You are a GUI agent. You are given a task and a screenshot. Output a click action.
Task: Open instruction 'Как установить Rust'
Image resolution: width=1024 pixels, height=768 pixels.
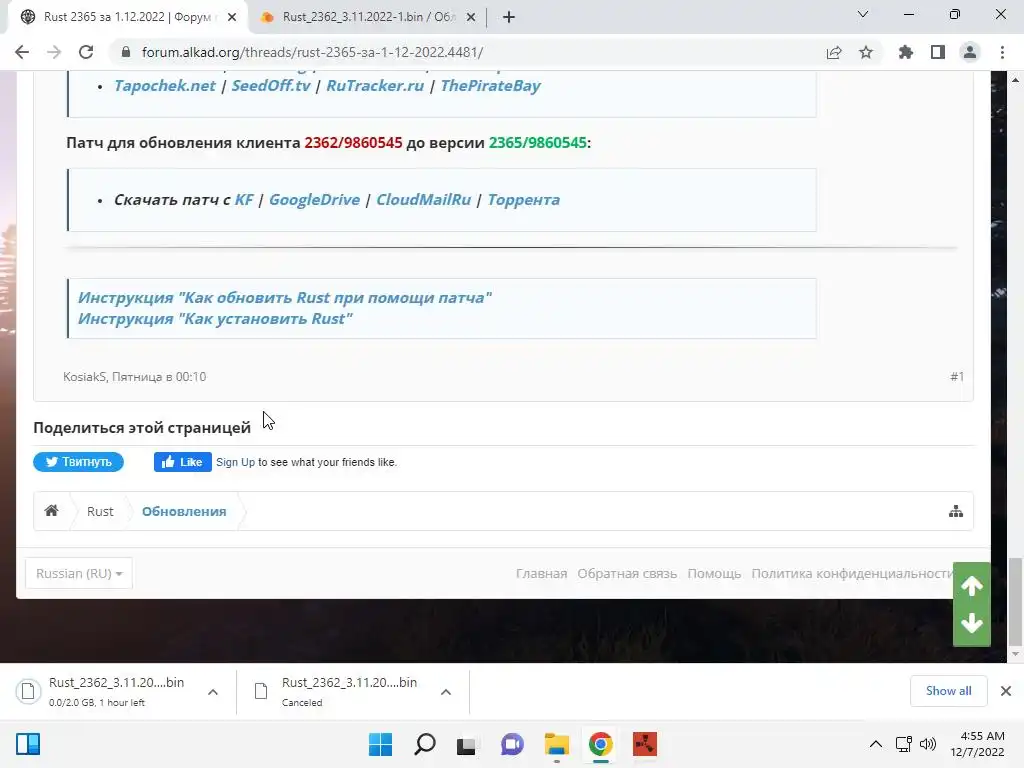[215, 319]
